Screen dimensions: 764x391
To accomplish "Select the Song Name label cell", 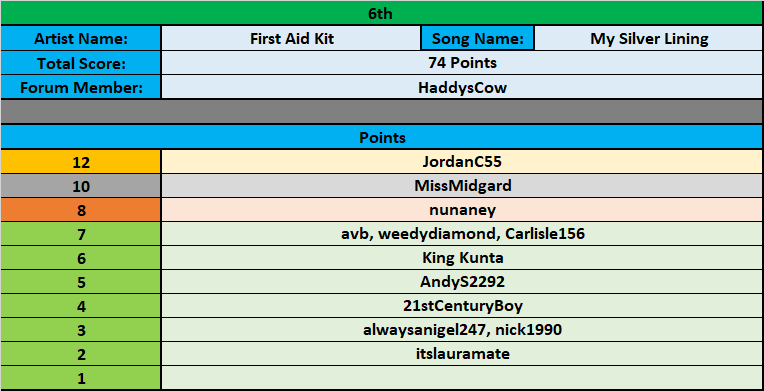I will pos(478,39).
